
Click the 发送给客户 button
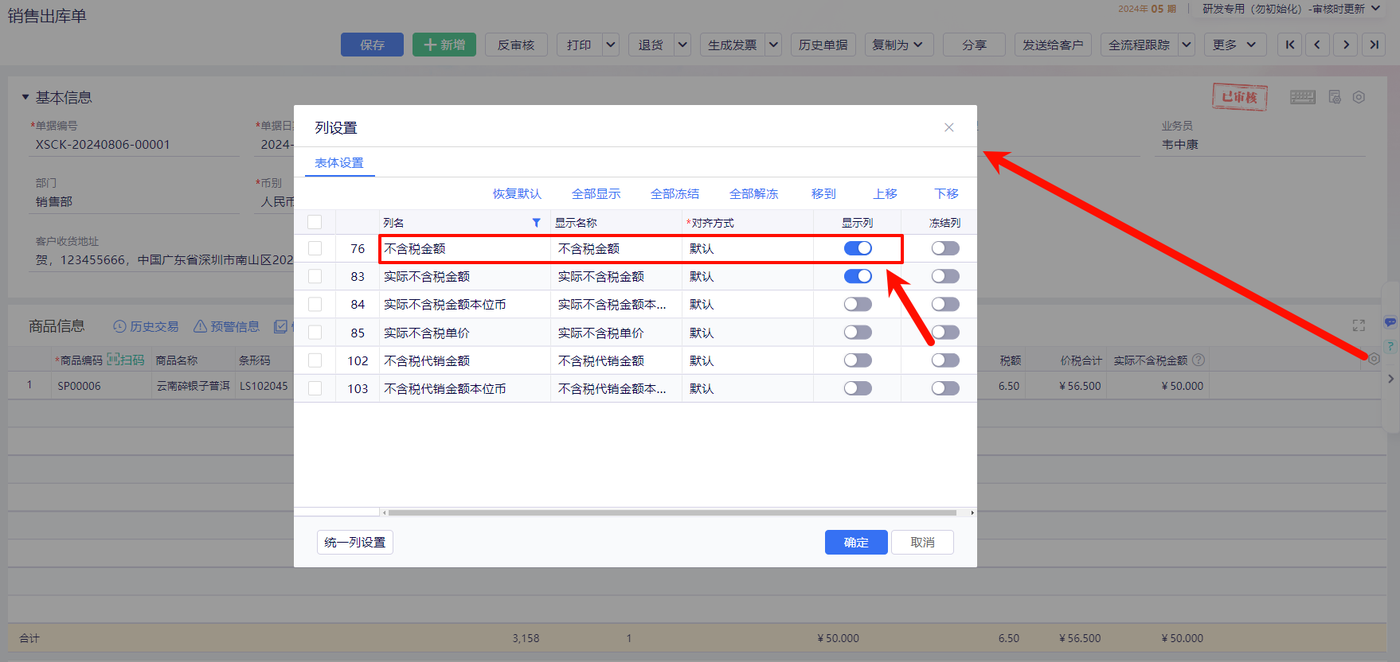[1053, 45]
